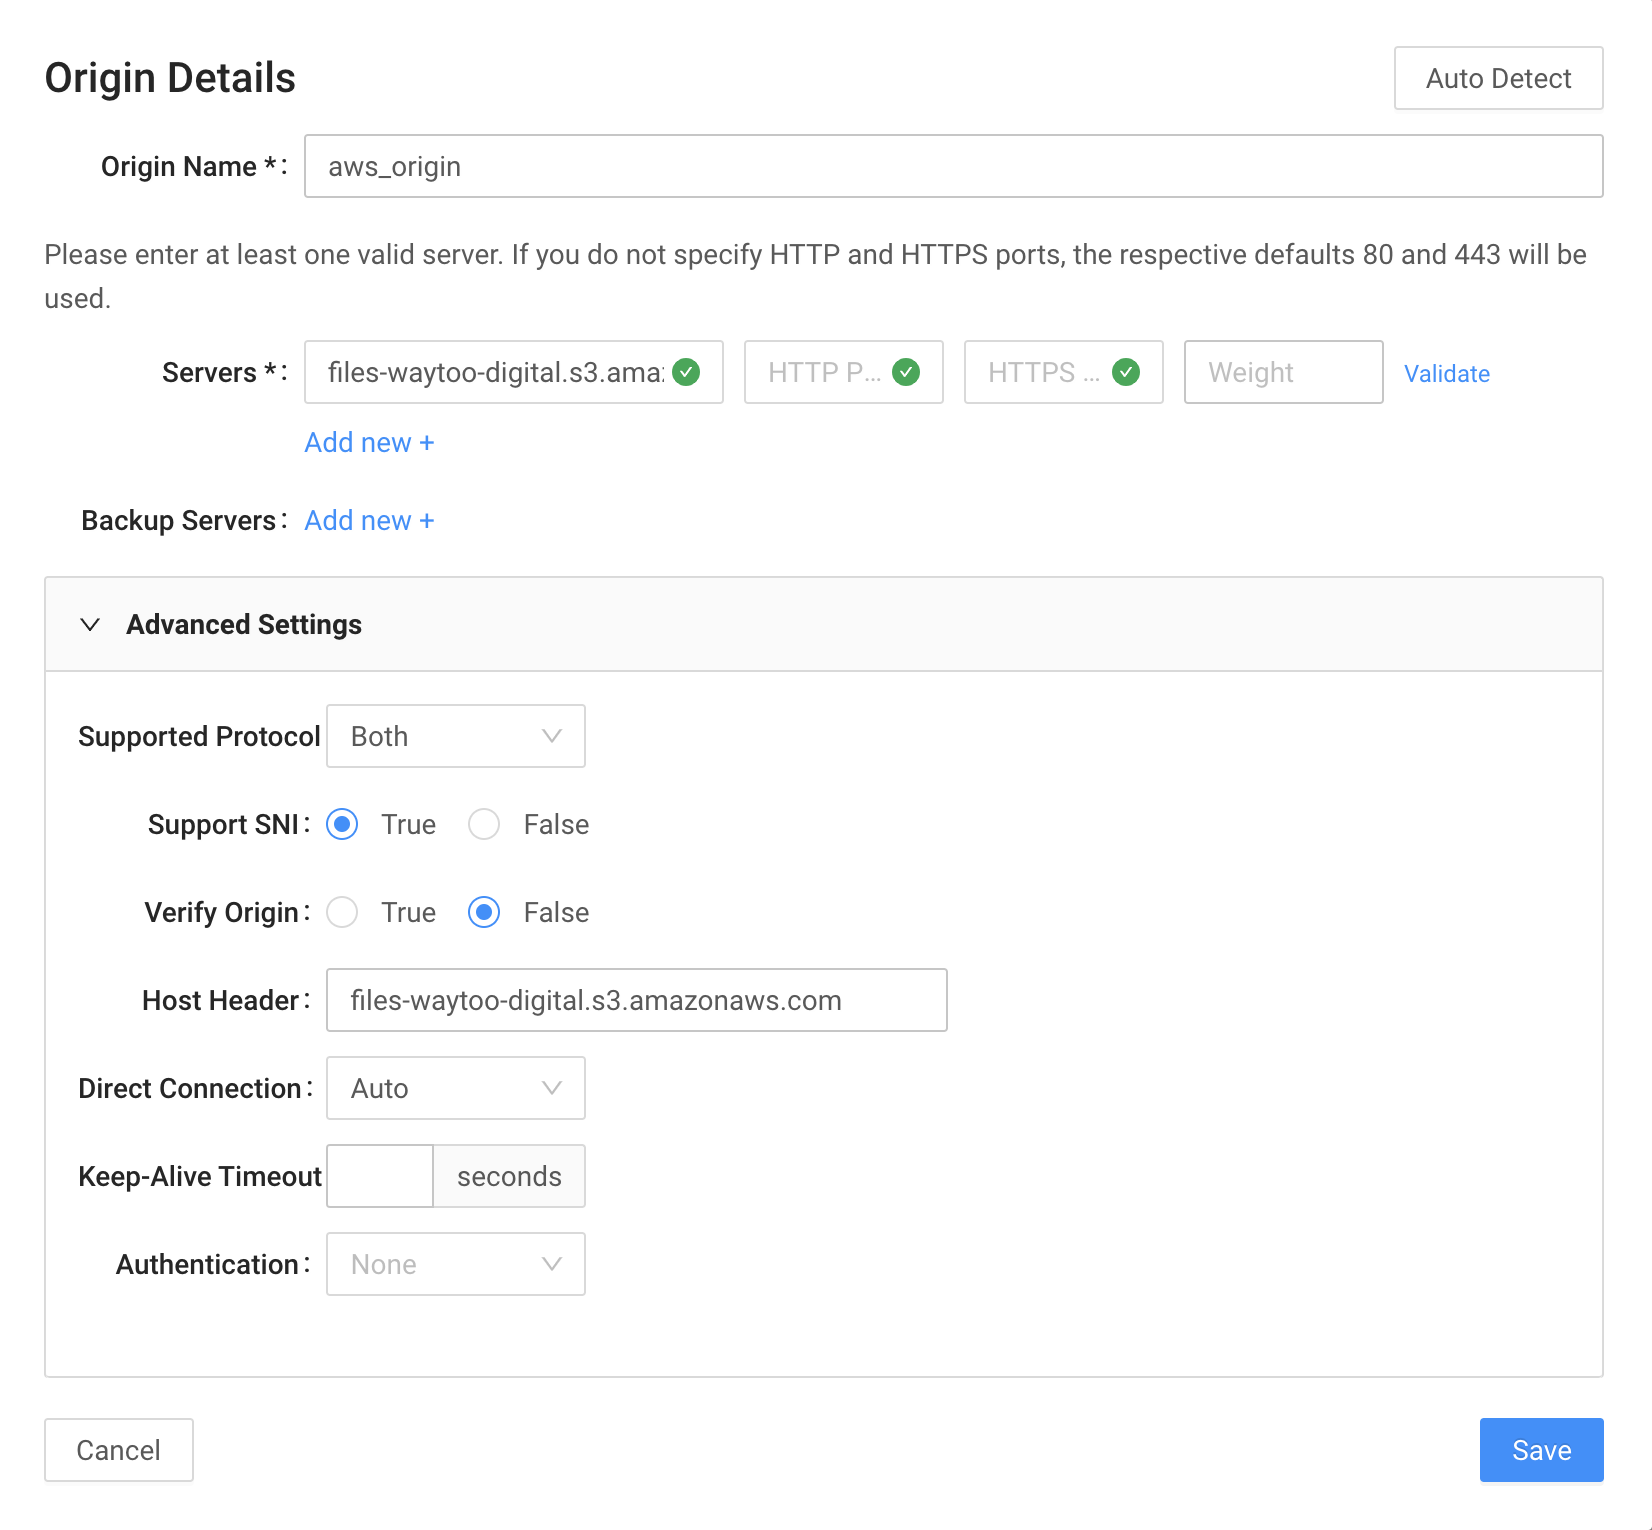This screenshot has height=1530, width=1652.
Task: Click the Save button
Action: coord(1541,1450)
